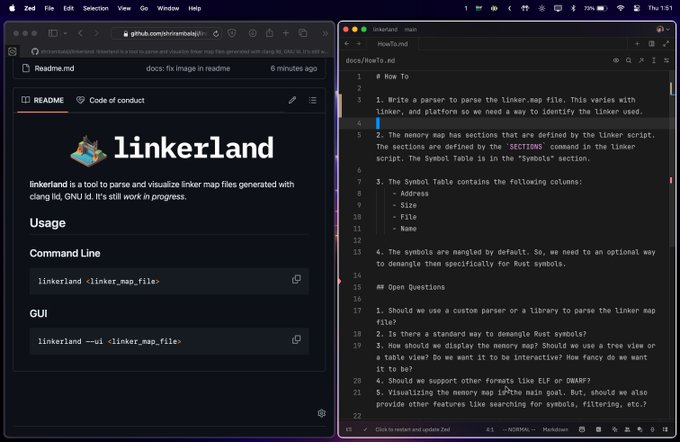Copy the 'linkerland --ui' command
The width and height of the screenshot is (680, 442).
[x=296, y=340]
